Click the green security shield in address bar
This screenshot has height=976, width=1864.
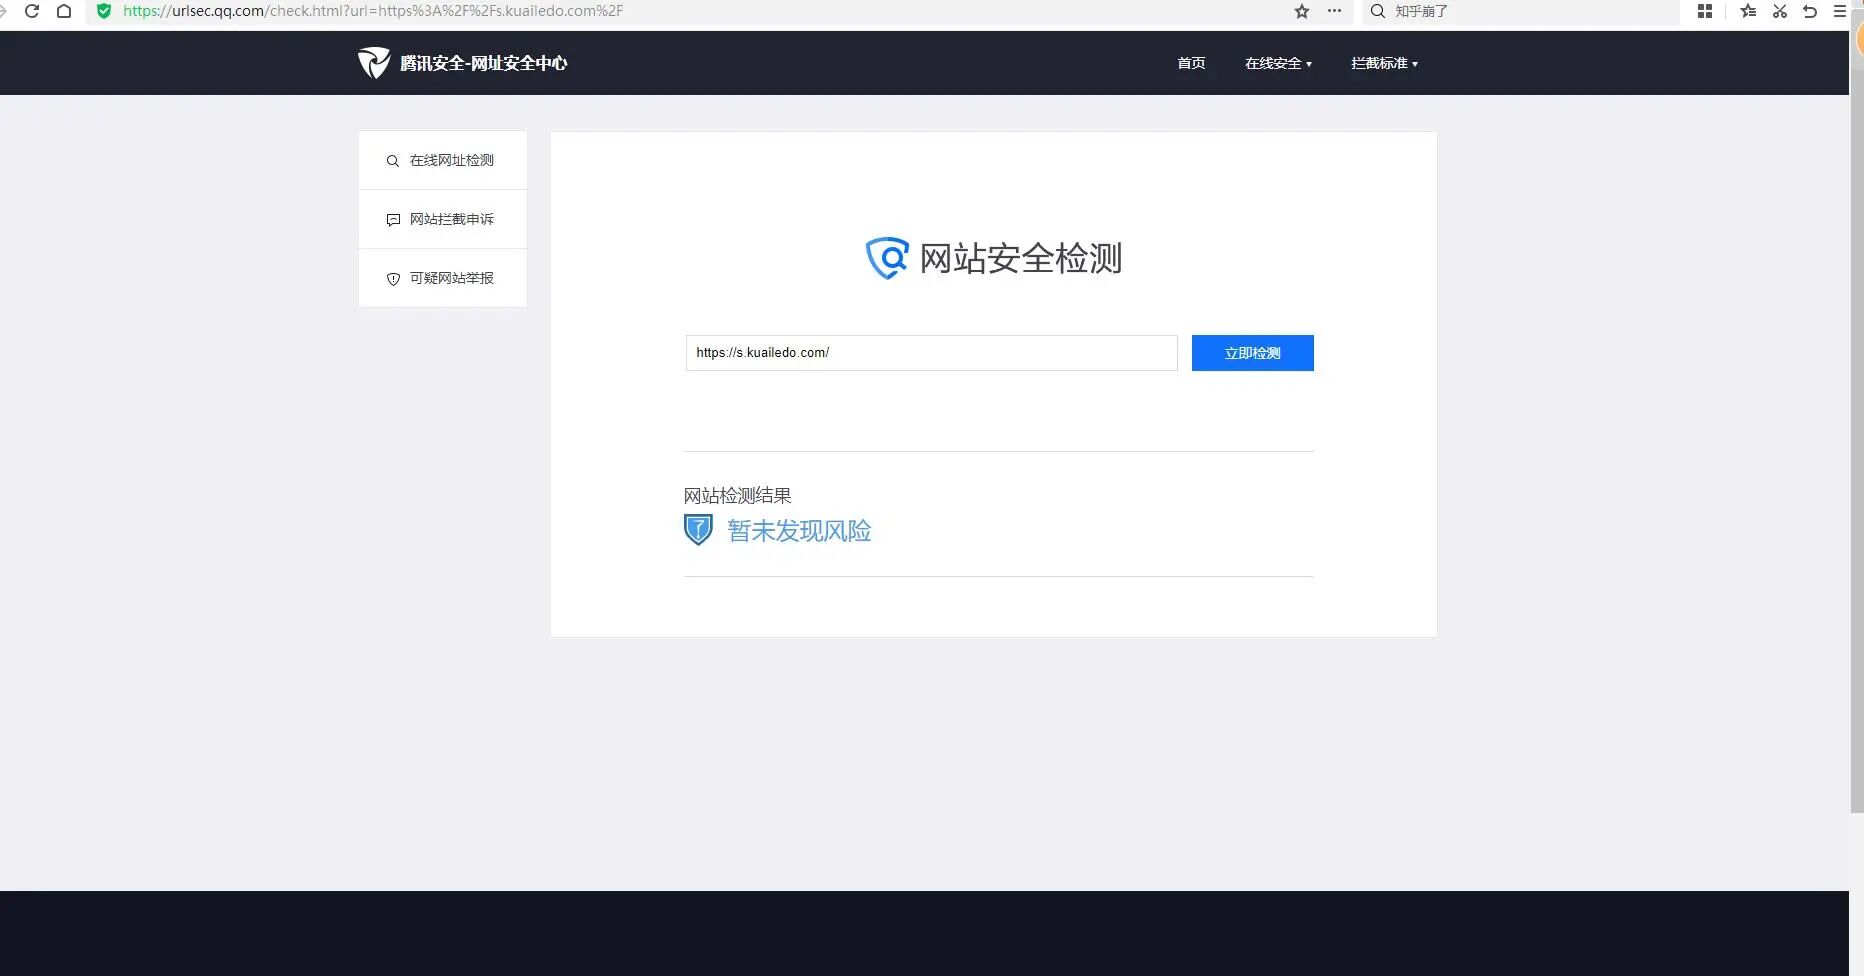point(104,11)
